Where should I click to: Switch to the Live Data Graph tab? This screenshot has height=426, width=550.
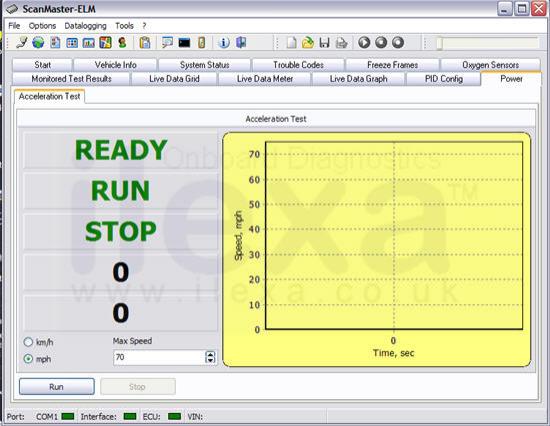[x=358, y=79]
